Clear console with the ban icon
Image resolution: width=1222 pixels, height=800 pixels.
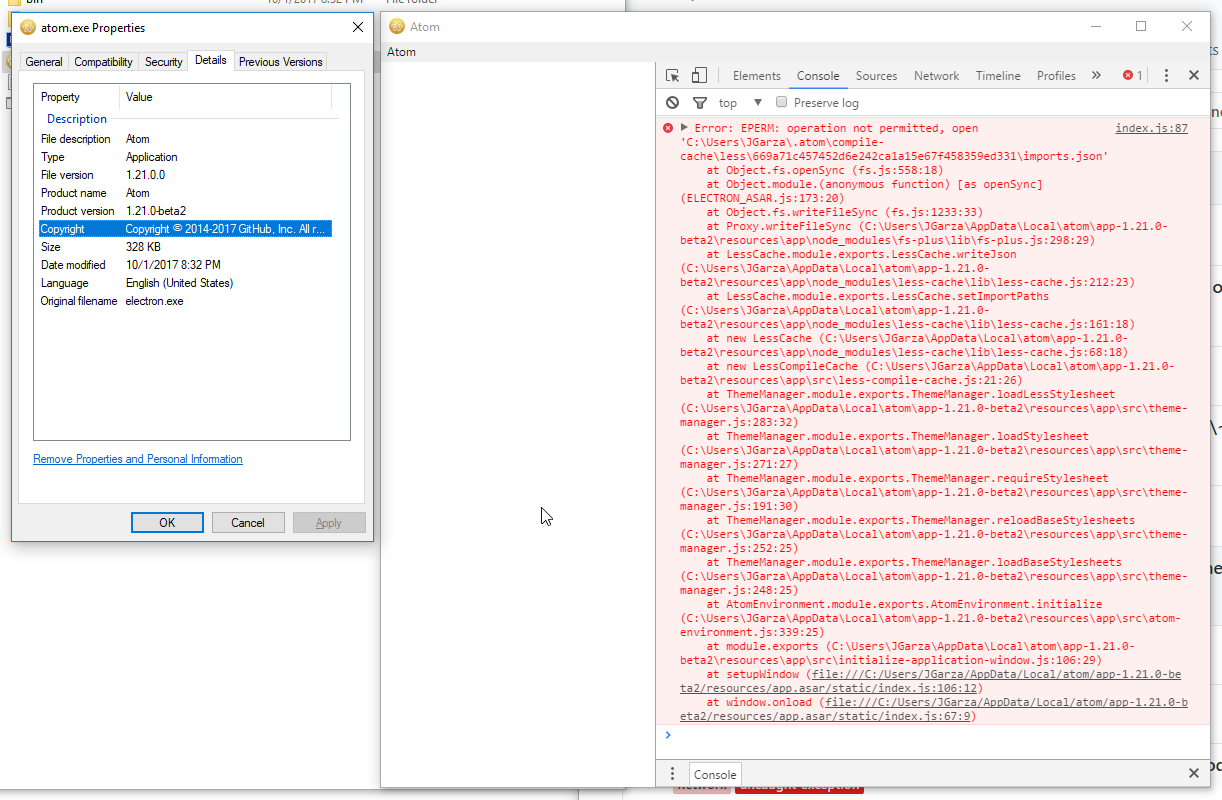point(673,102)
